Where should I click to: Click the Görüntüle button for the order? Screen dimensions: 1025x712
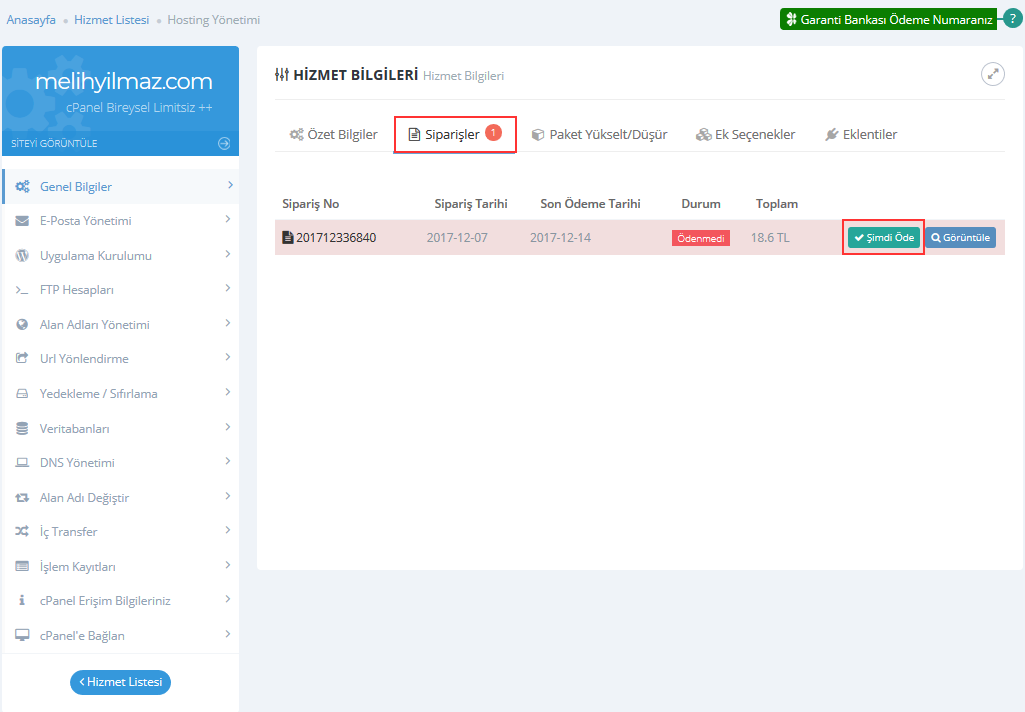point(960,238)
